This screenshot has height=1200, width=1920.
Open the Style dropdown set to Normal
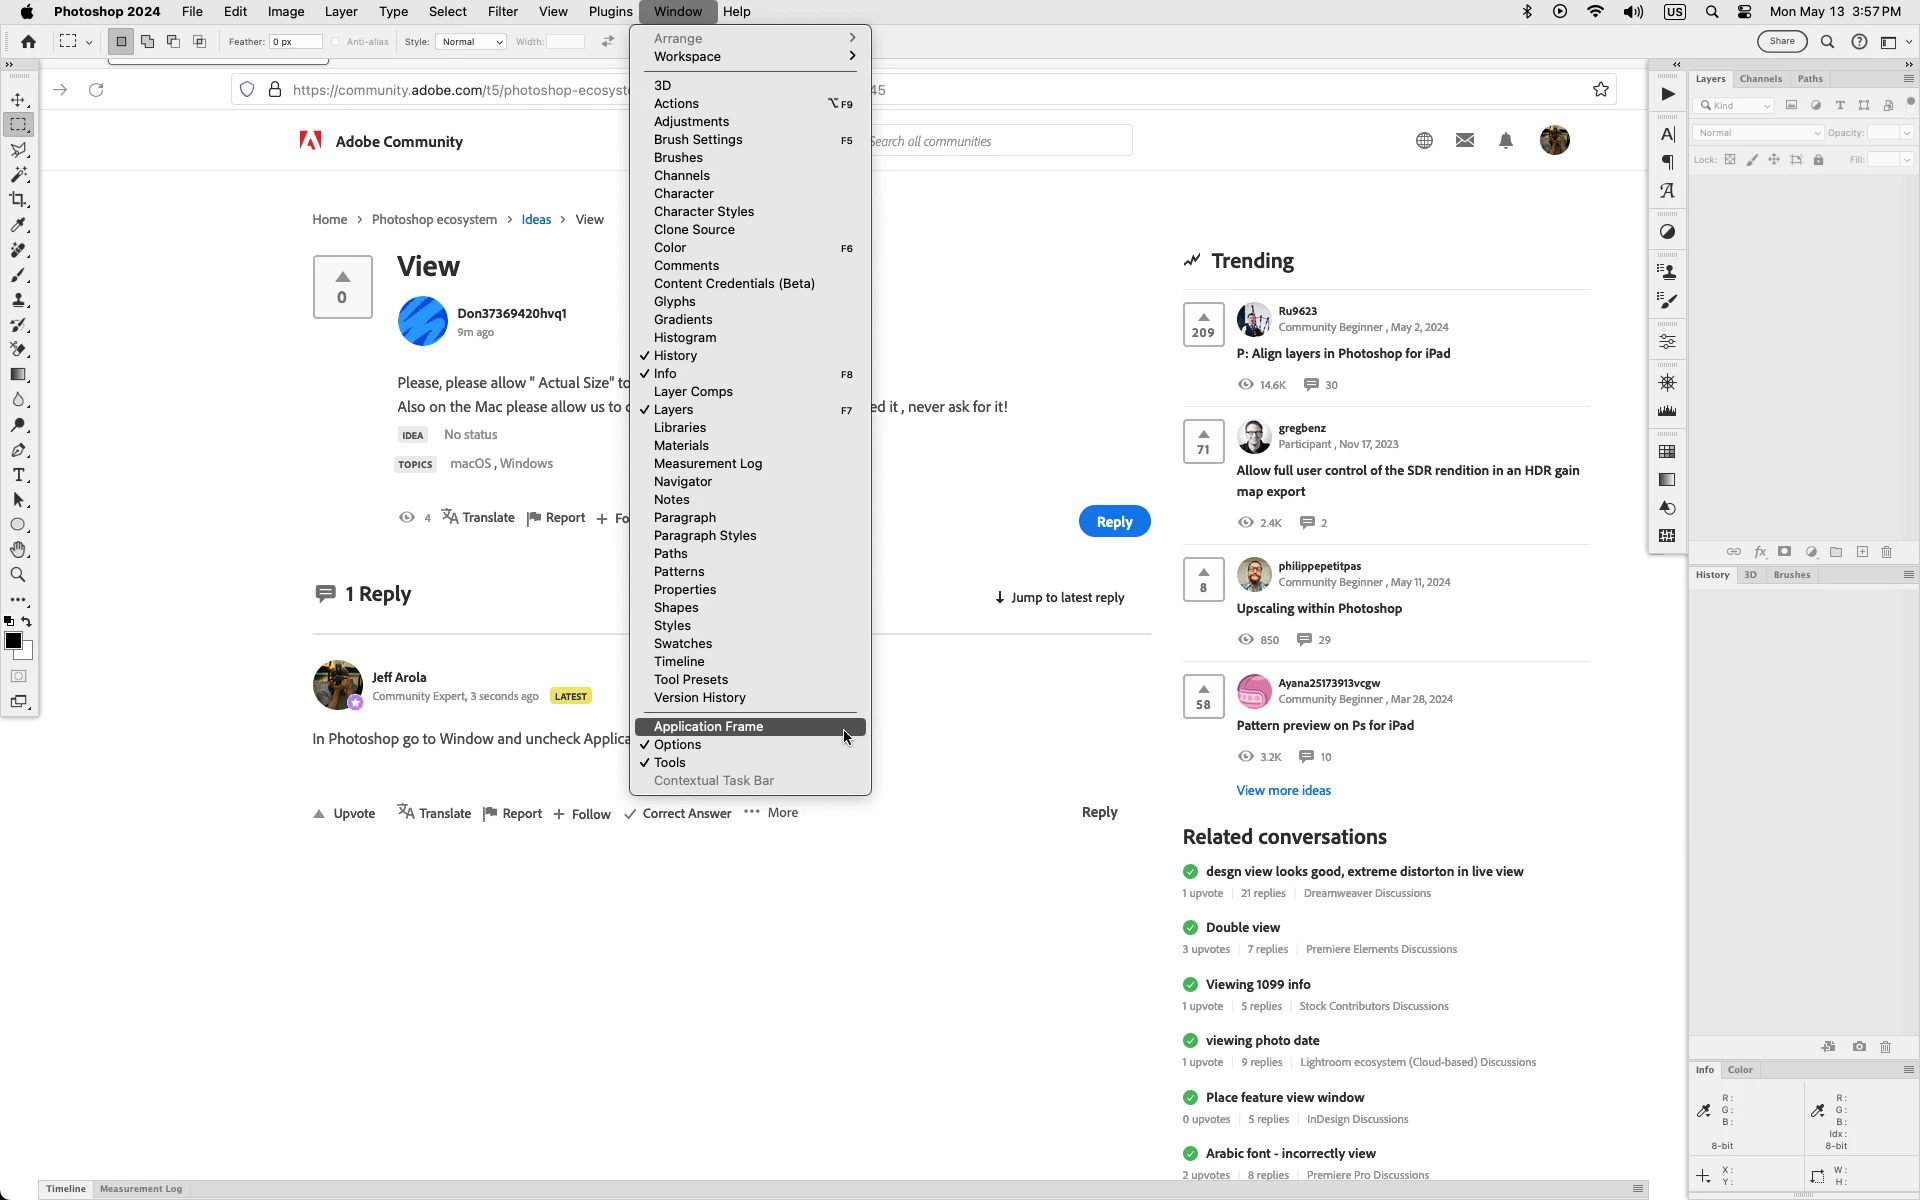470,42
